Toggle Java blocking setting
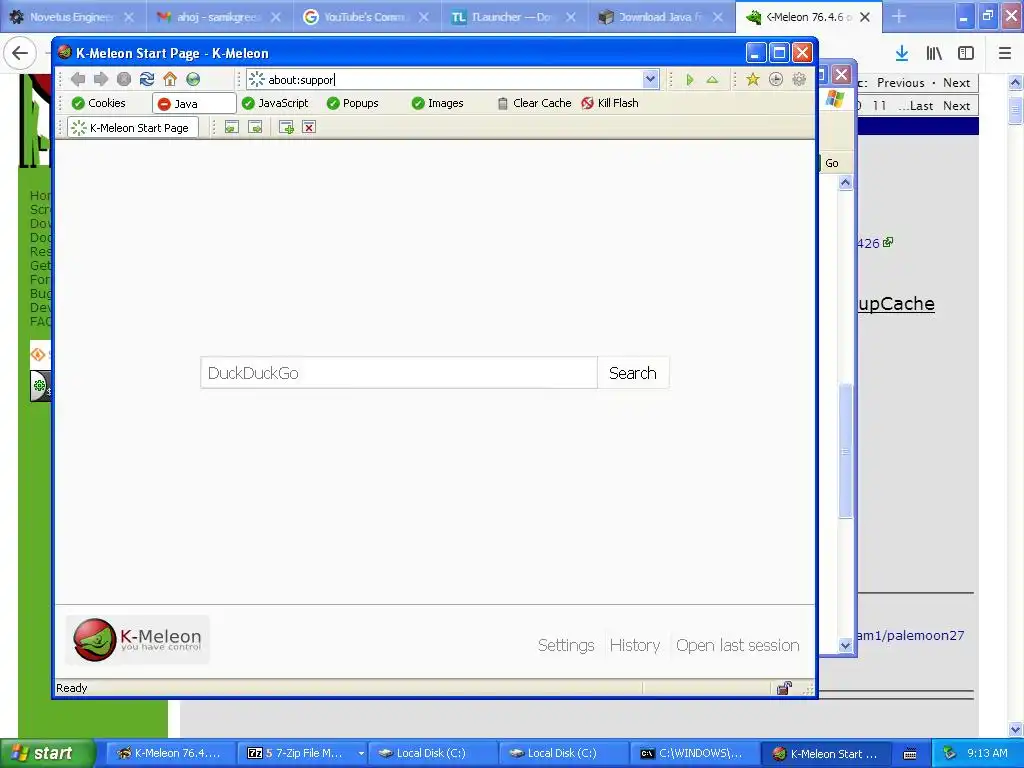This screenshot has height=768, width=1024. 194,103
